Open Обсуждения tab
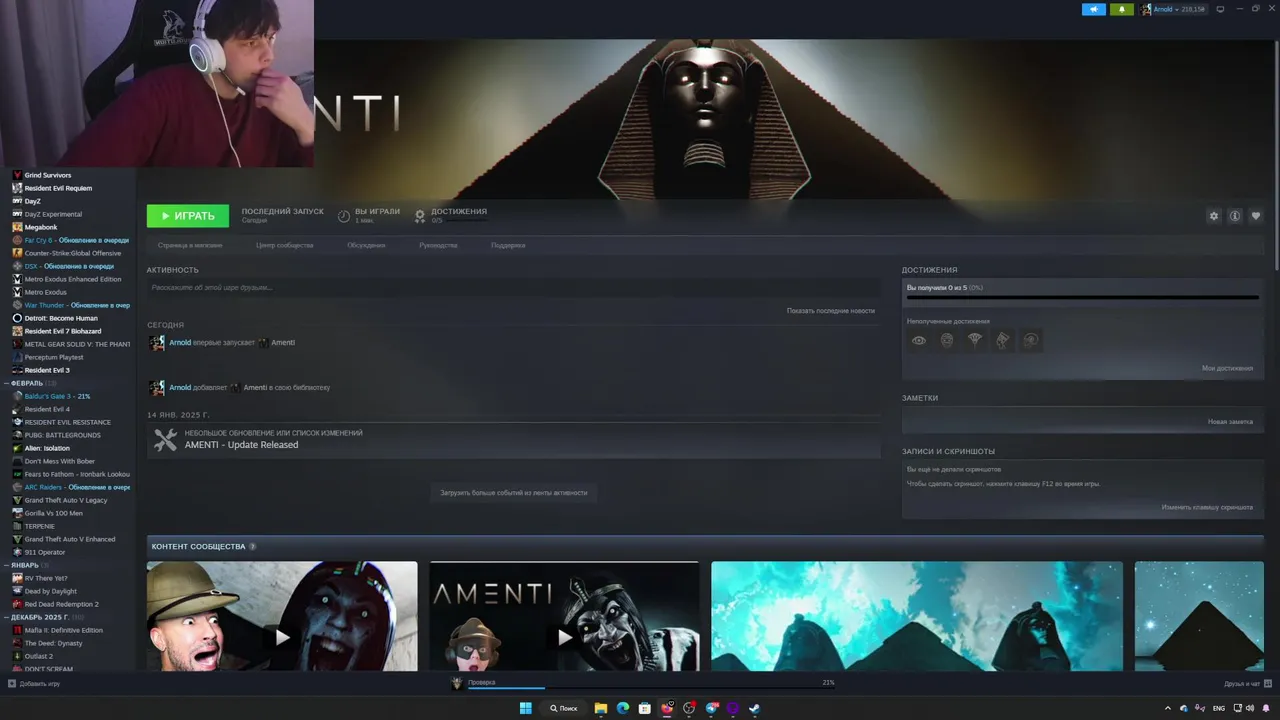The width and height of the screenshot is (1280, 720). 366,245
